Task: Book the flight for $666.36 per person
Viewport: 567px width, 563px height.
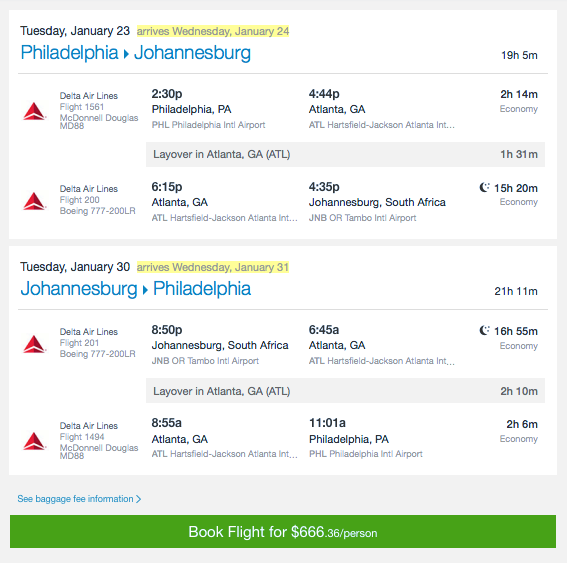Action: (283, 532)
